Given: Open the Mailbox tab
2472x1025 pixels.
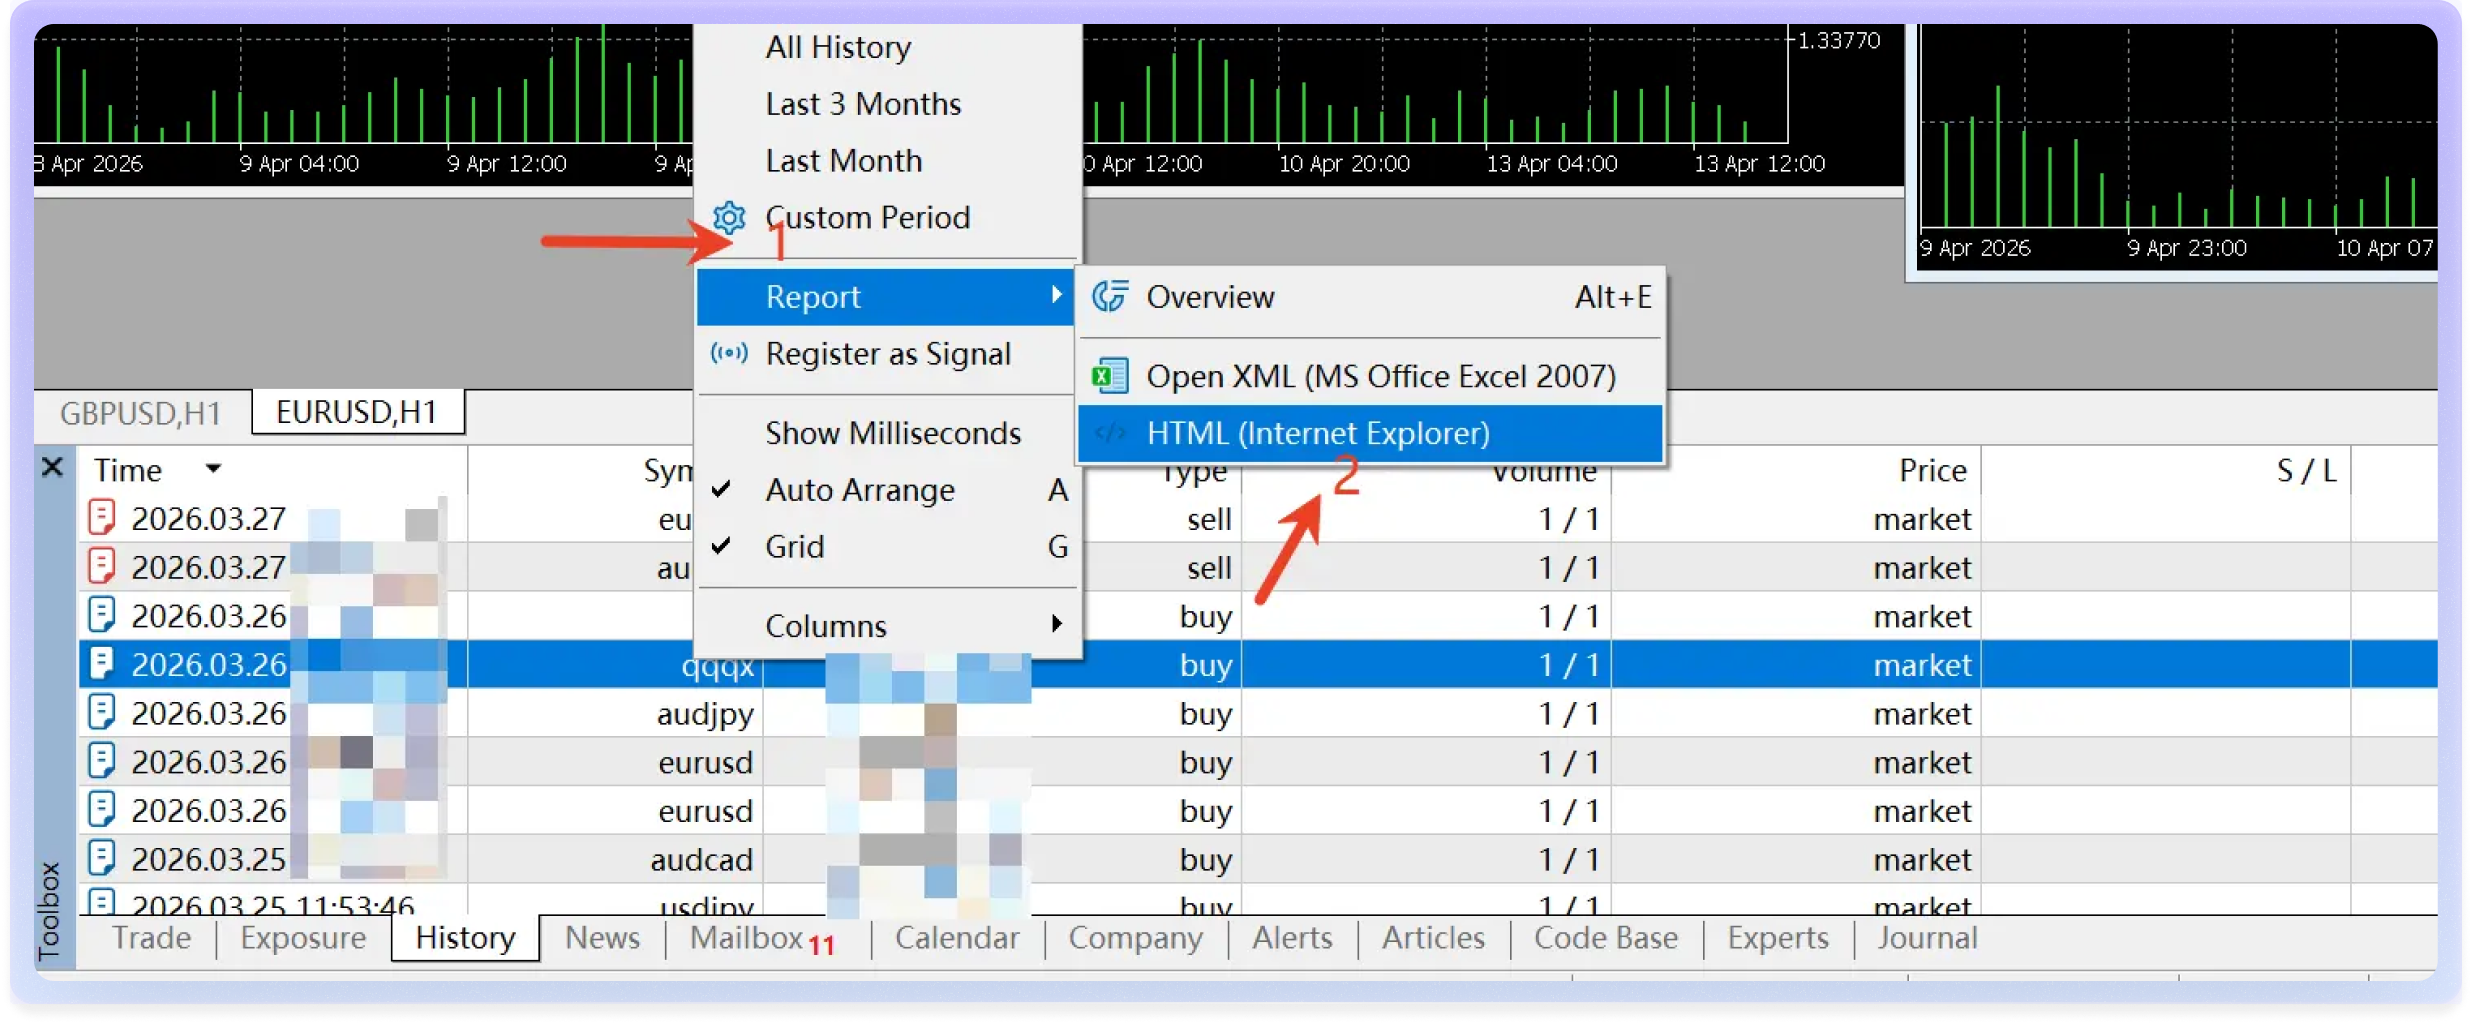Looking at the screenshot, I should click(x=760, y=938).
